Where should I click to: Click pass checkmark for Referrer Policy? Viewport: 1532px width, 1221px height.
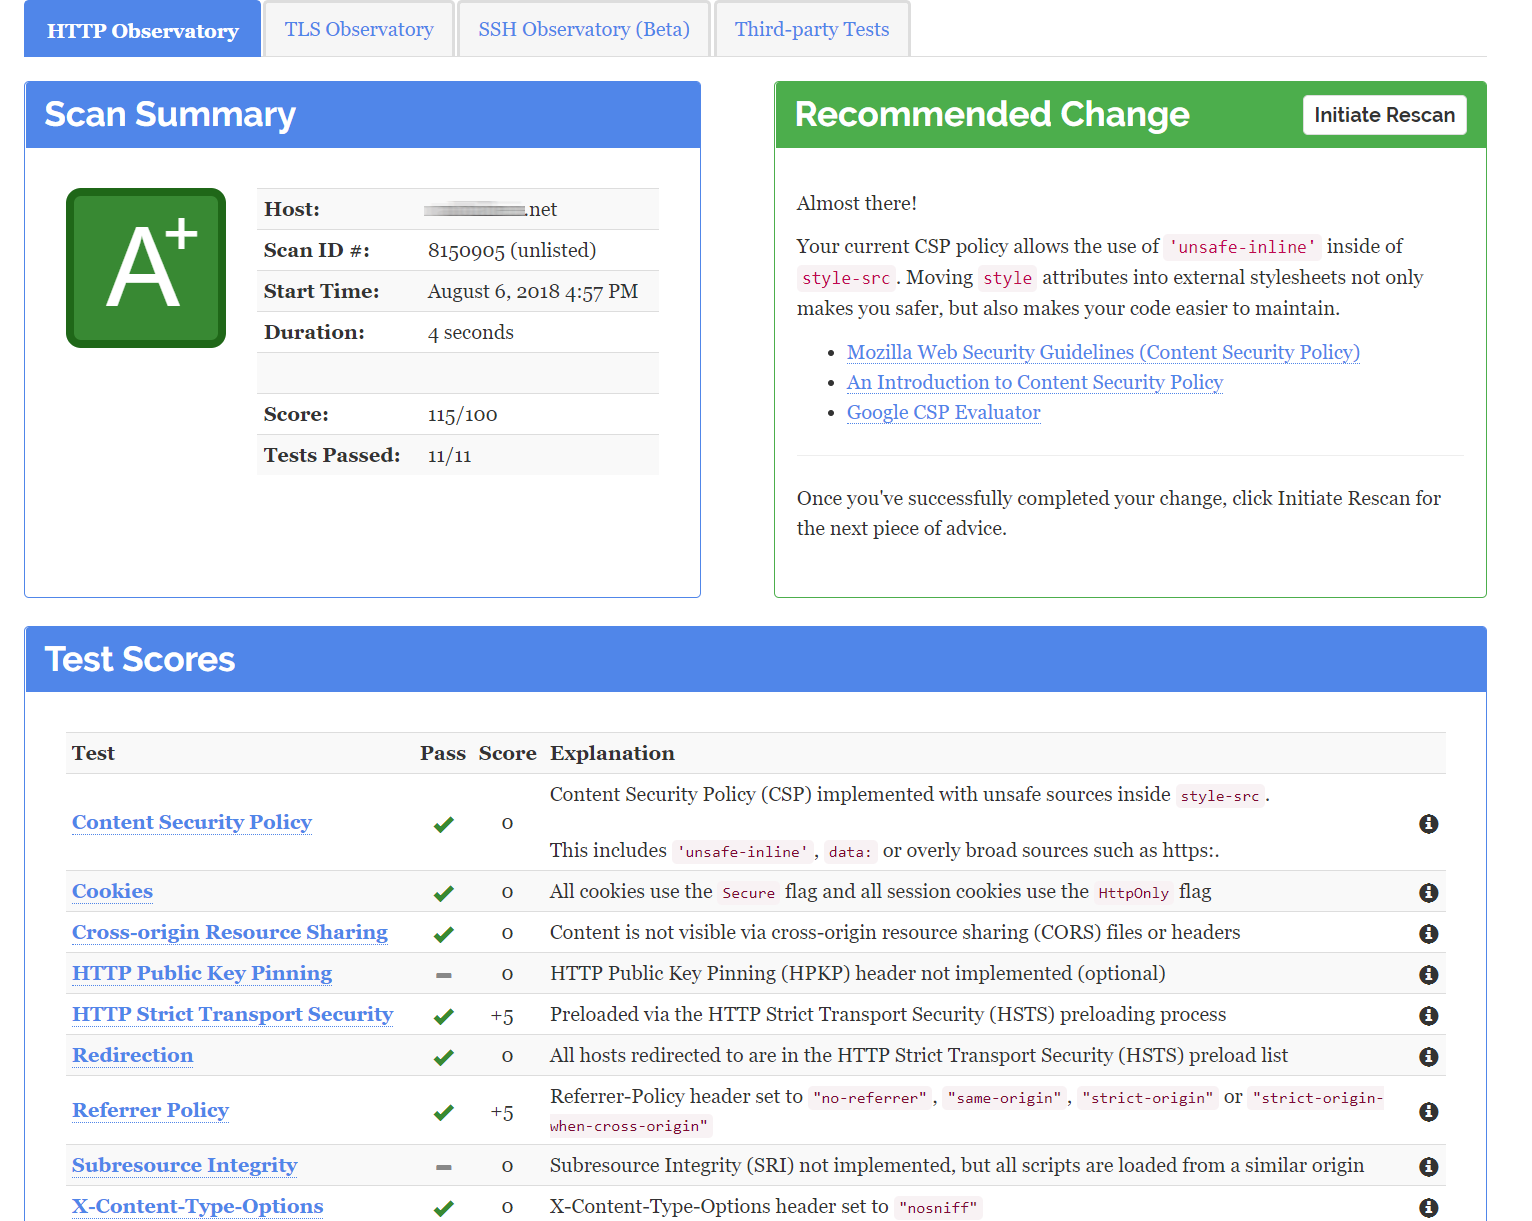pos(443,1112)
